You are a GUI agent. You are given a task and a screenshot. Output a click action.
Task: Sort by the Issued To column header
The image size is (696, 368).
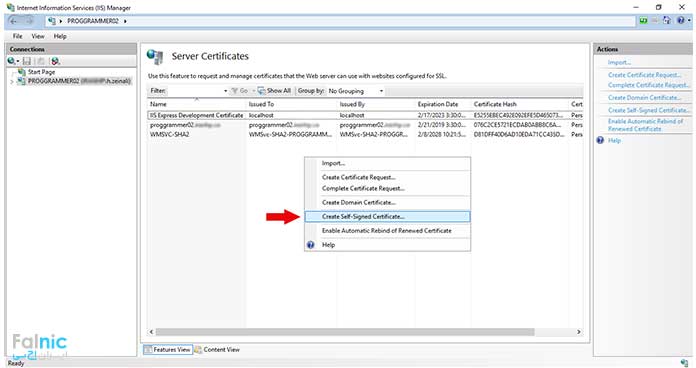coord(292,104)
